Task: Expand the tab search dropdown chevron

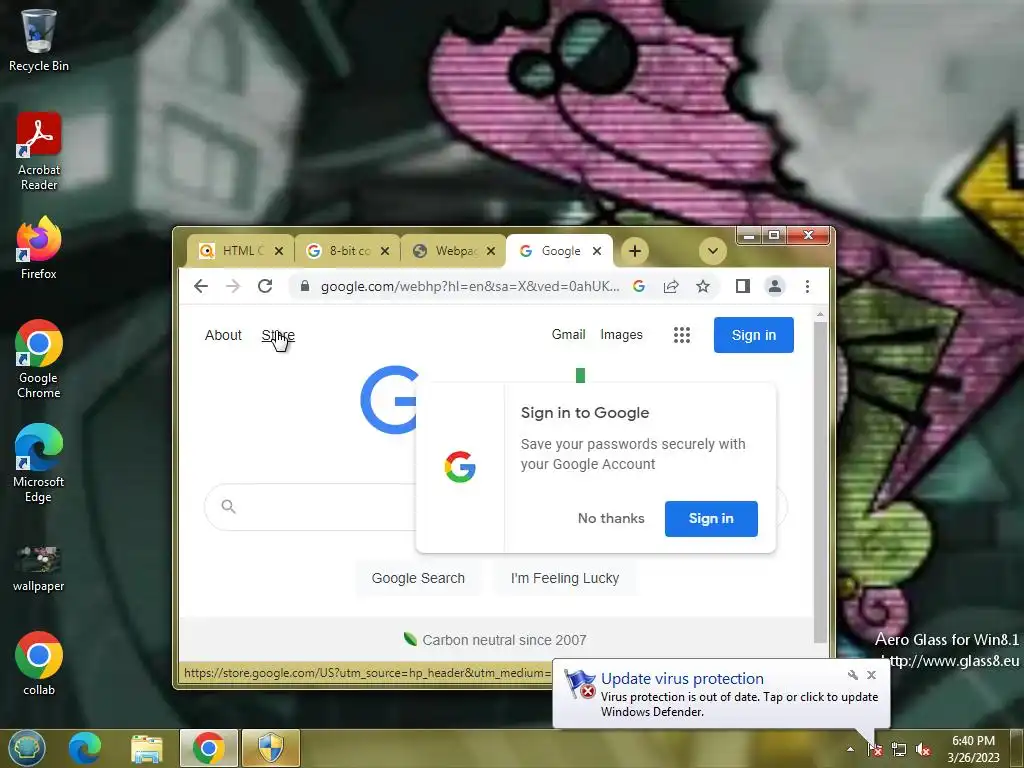Action: (x=712, y=251)
